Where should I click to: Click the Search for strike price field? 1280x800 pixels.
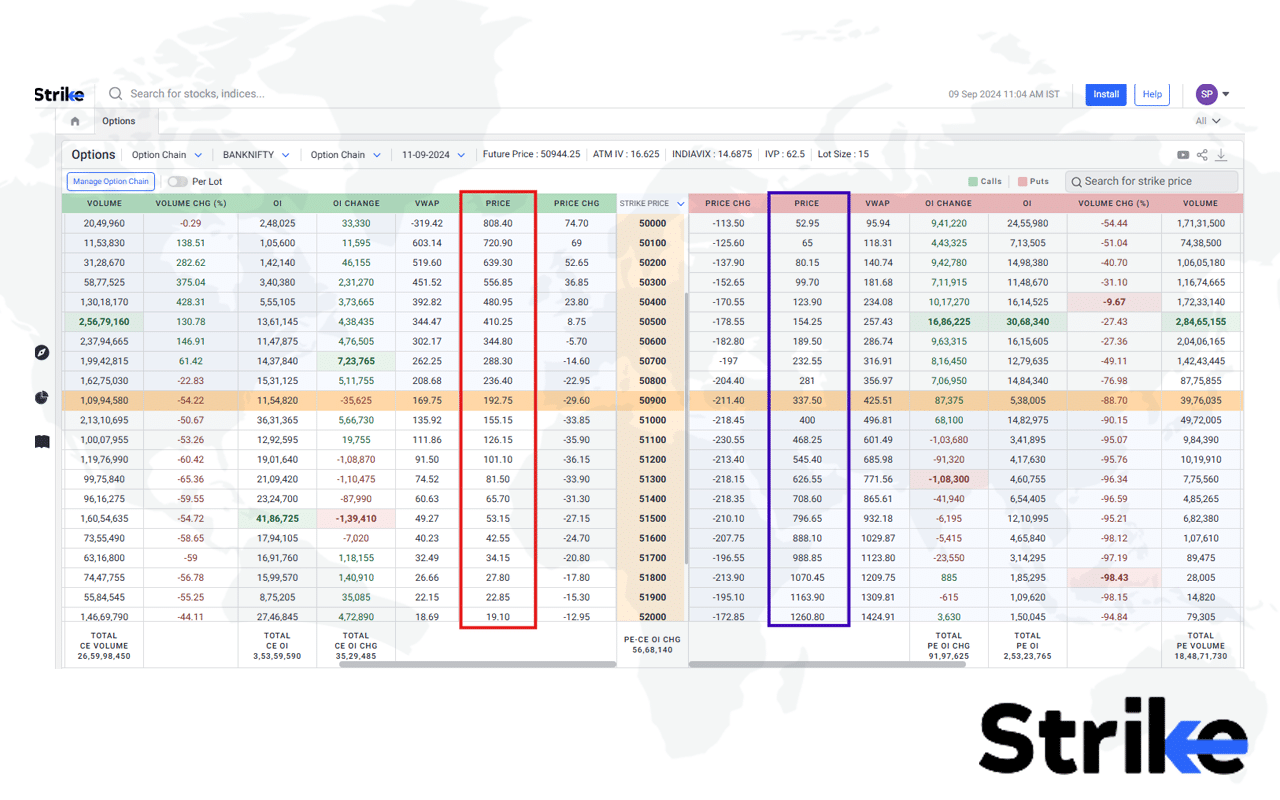pyautogui.click(x=1150, y=181)
